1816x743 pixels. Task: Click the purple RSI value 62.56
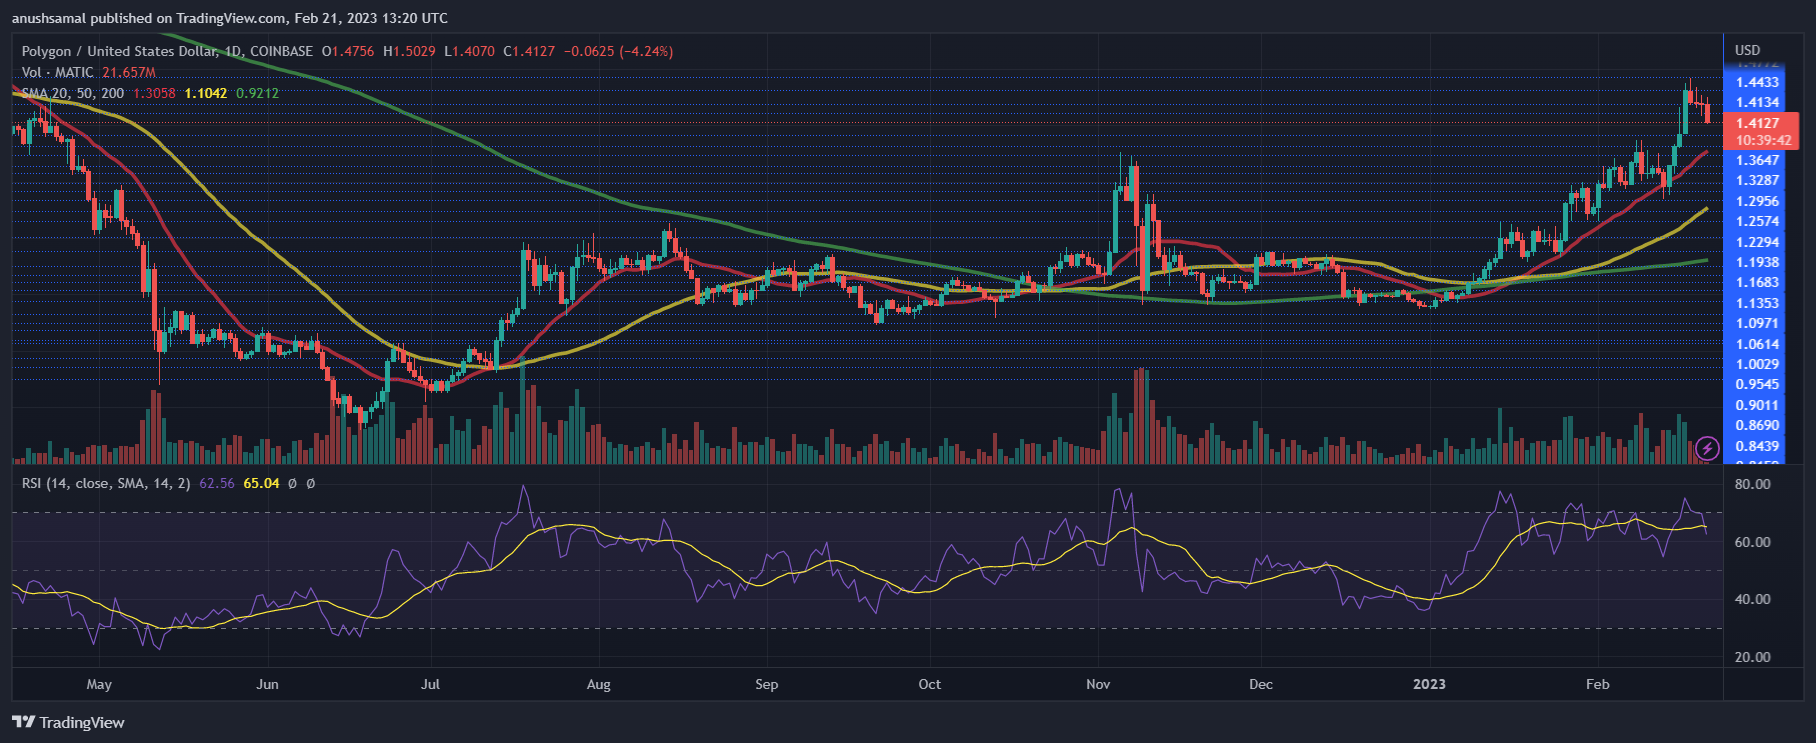pos(217,483)
